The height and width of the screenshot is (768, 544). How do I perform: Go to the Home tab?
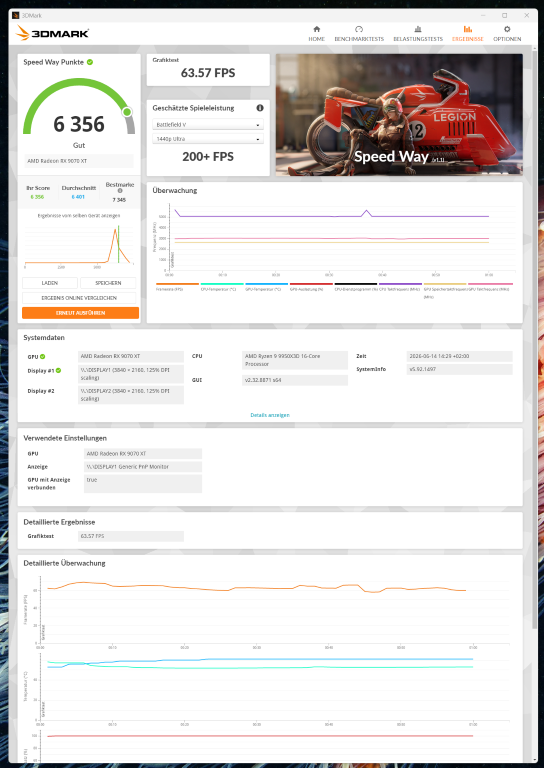[x=316, y=34]
